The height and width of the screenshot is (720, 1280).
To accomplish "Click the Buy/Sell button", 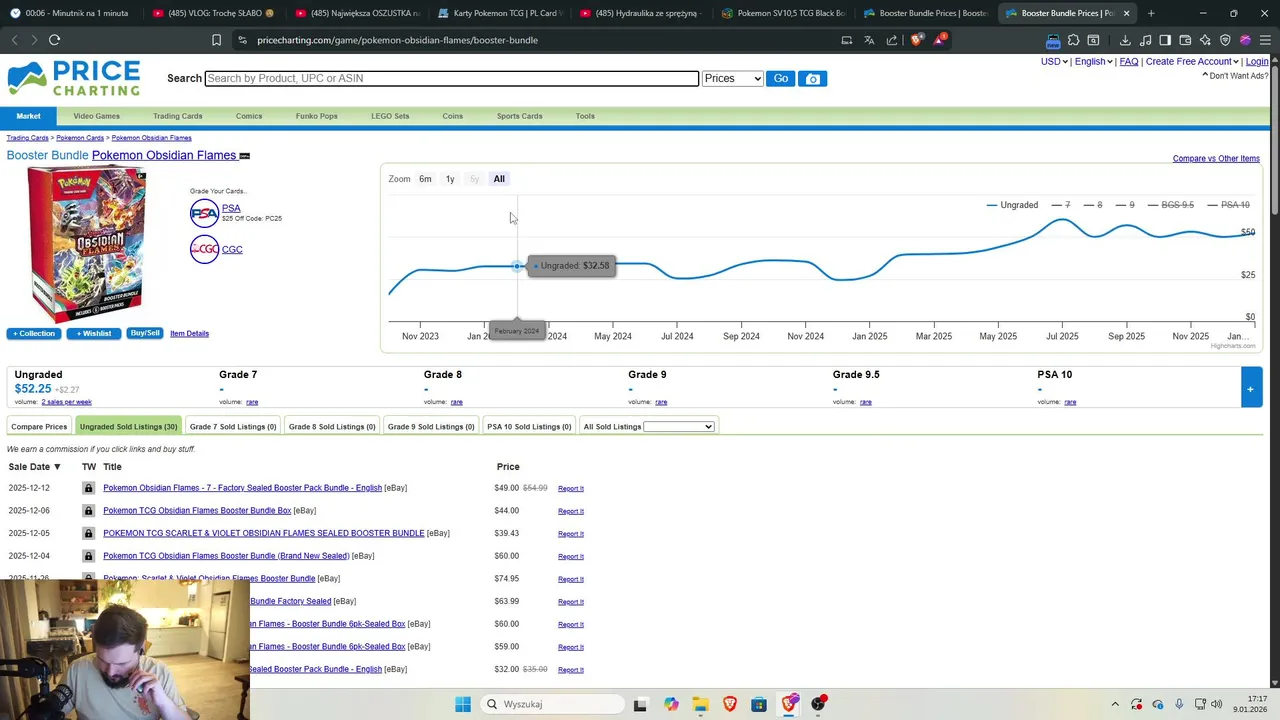I will pyautogui.click(x=145, y=333).
